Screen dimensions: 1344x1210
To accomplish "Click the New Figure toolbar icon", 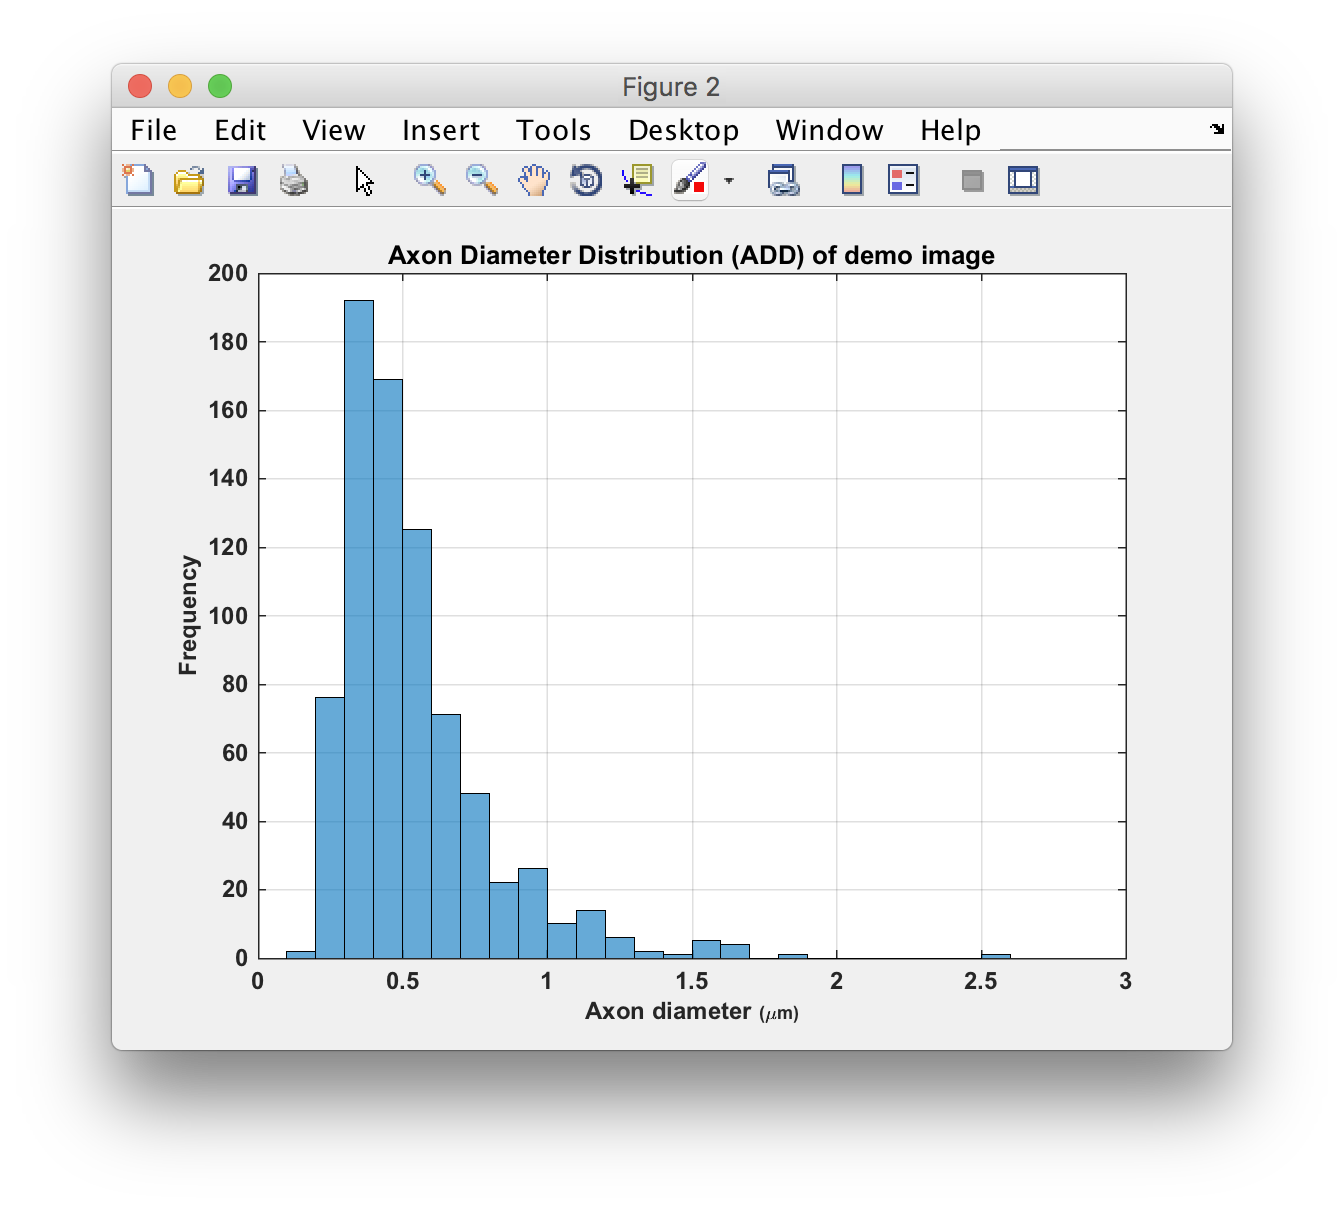I will (138, 180).
